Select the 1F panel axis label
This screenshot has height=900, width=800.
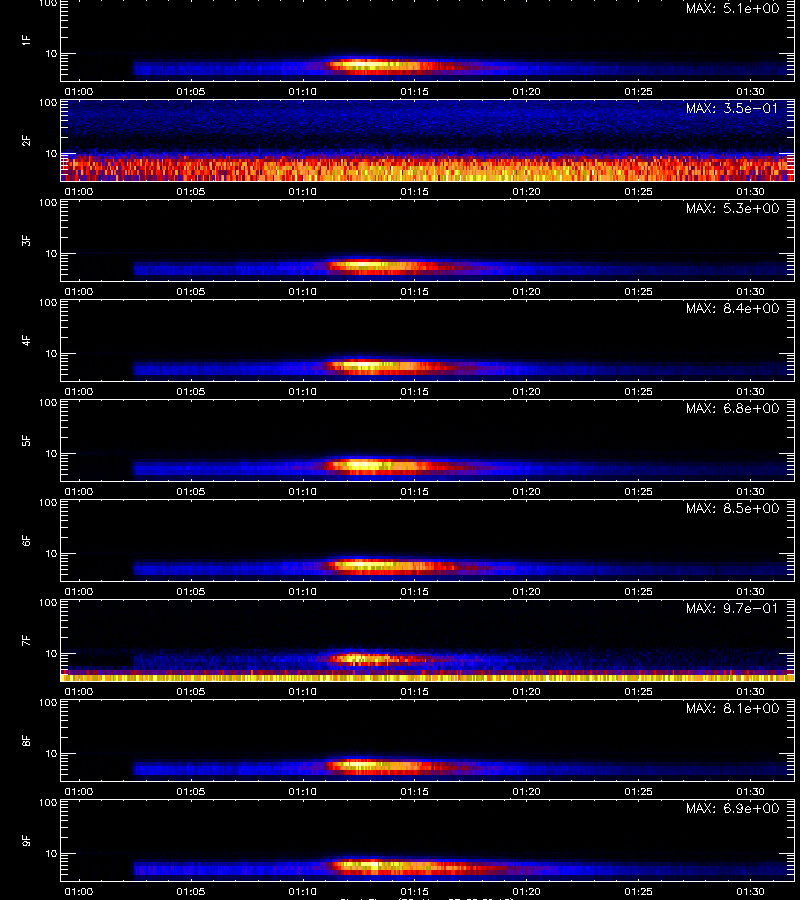(x=26, y=40)
